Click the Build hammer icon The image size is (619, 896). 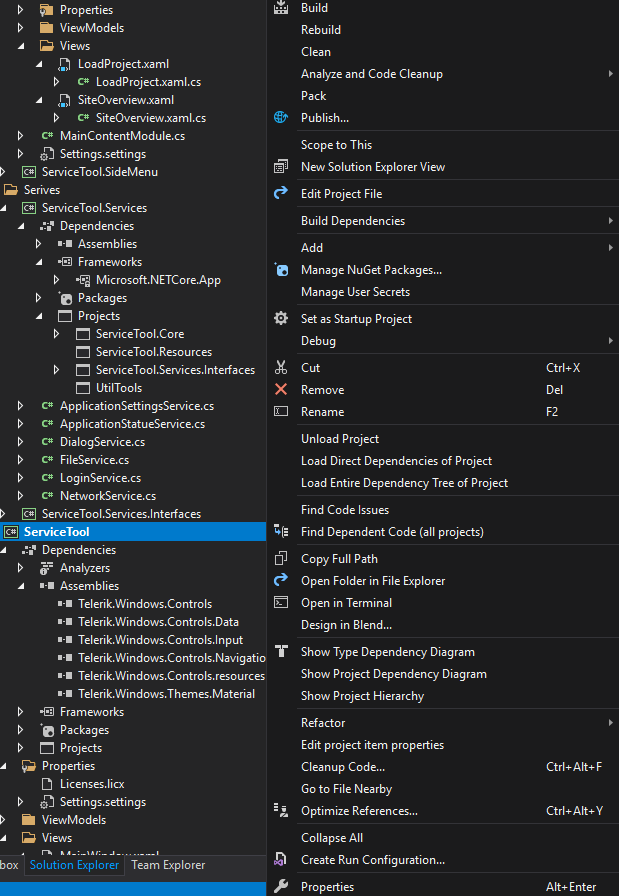[281, 7]
